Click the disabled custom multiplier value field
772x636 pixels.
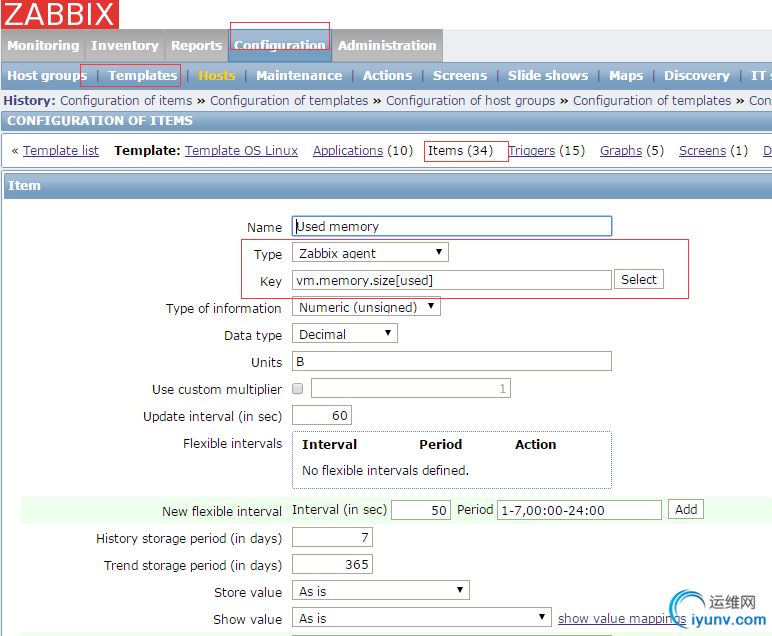click(x=411, y=388)
